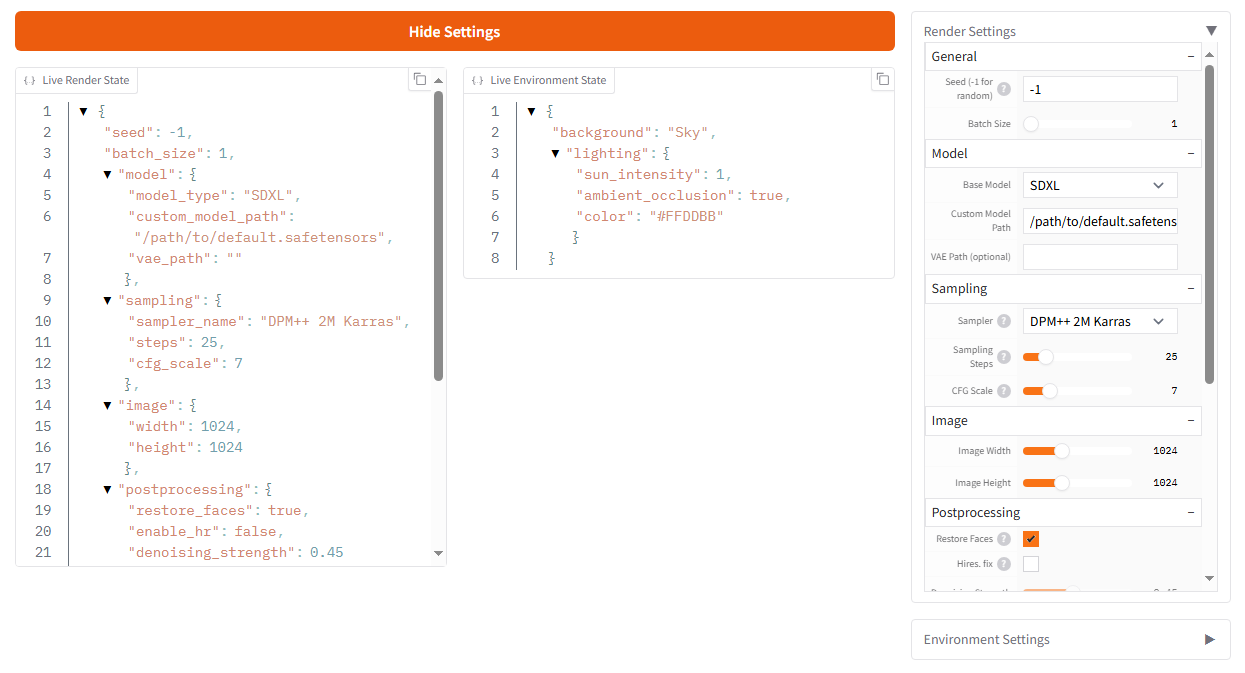
Task: Click the CFG Scale slider
Action: (1077, 391)
